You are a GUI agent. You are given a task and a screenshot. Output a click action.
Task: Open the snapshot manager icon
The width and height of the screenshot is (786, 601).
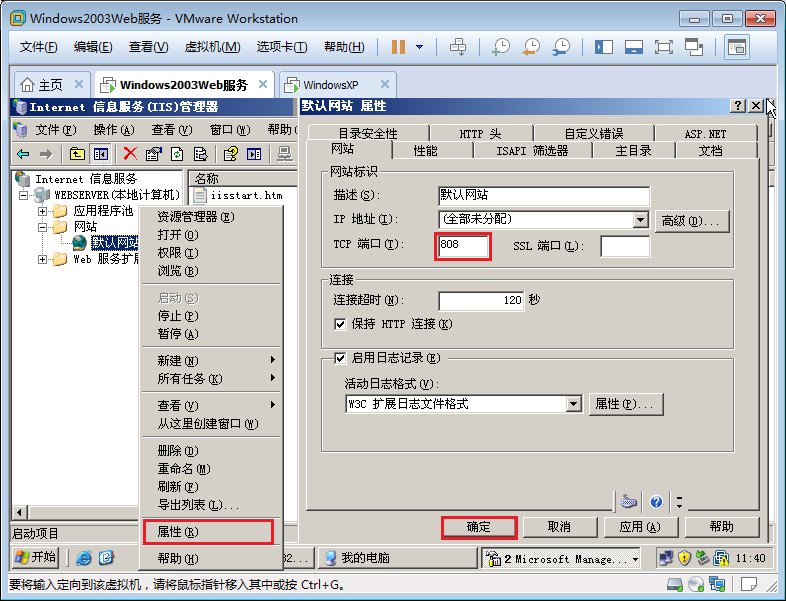(561, 47)
